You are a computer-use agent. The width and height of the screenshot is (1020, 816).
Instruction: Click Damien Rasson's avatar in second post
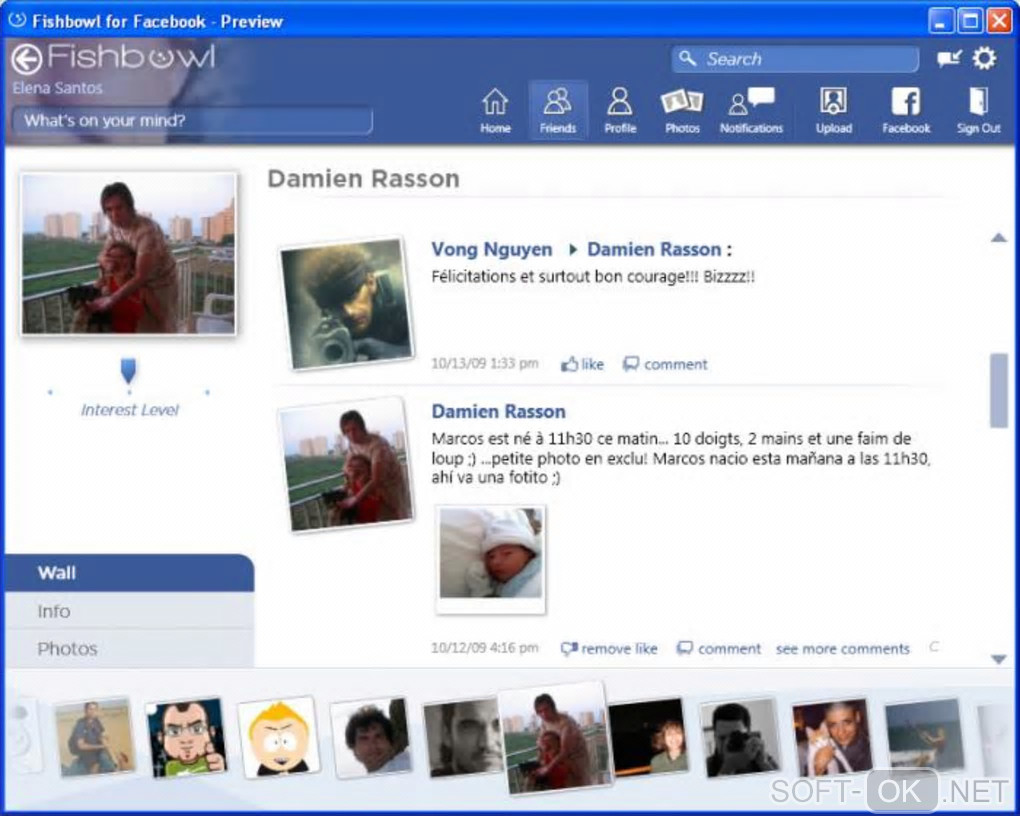point(345,464)
